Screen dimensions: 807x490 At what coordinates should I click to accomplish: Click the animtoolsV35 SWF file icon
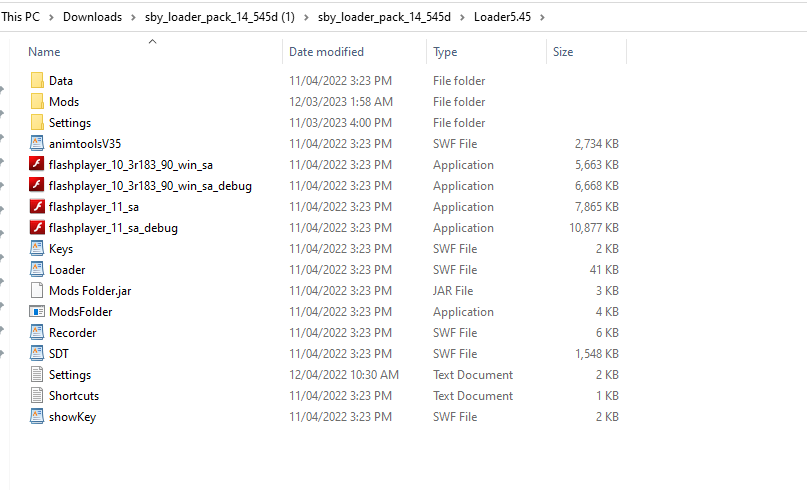point(37,144)
